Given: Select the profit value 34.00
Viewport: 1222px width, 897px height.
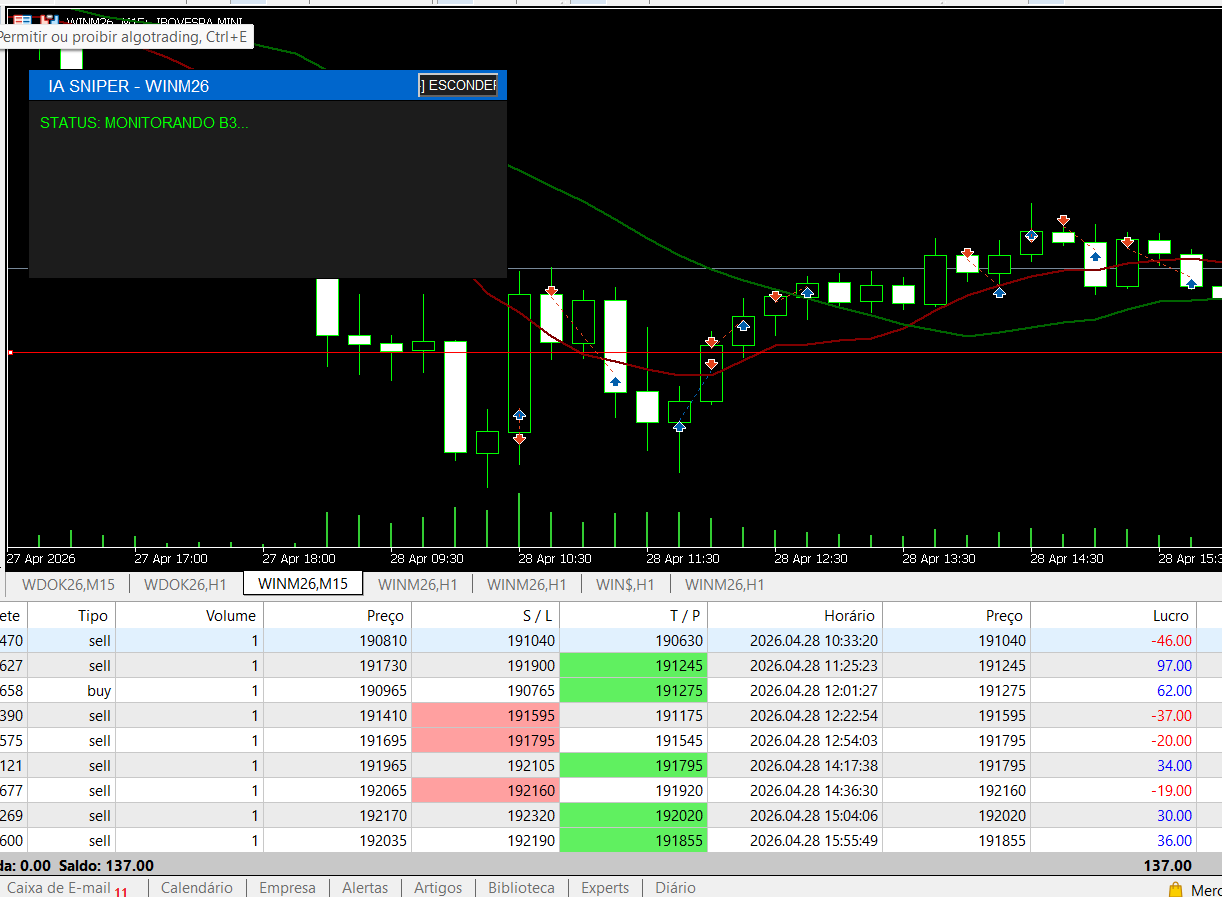Looking at the screenshot, I should (x=1174, y=765).
